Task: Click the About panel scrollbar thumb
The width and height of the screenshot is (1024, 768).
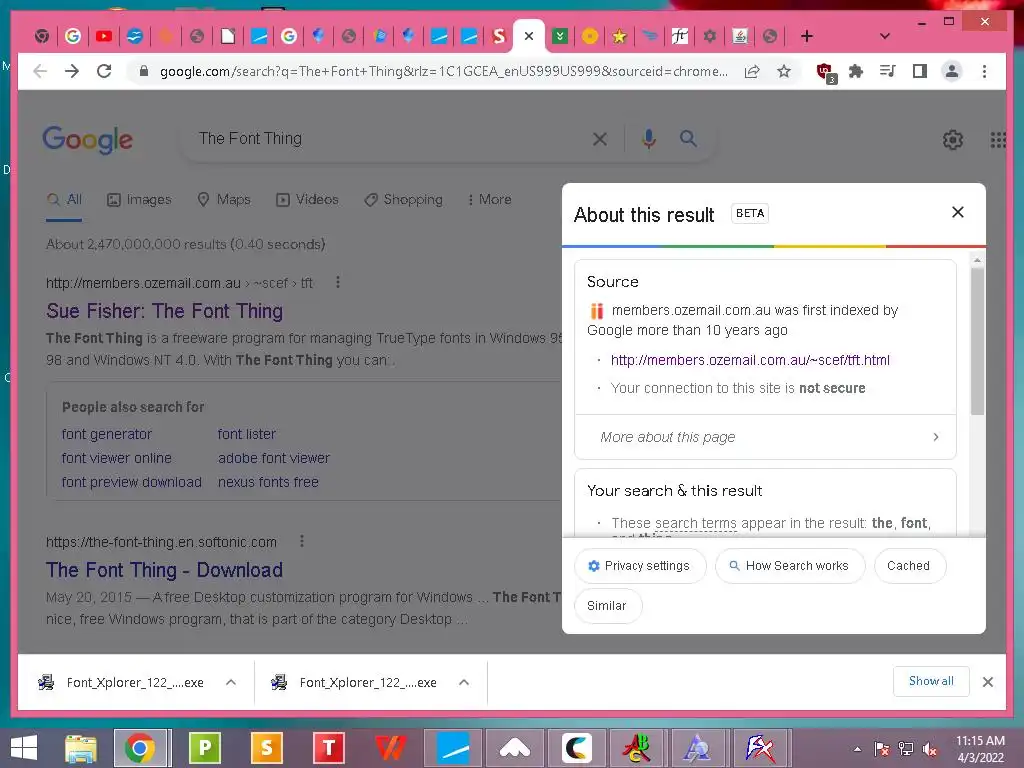Action: click(x=977, y=342)
